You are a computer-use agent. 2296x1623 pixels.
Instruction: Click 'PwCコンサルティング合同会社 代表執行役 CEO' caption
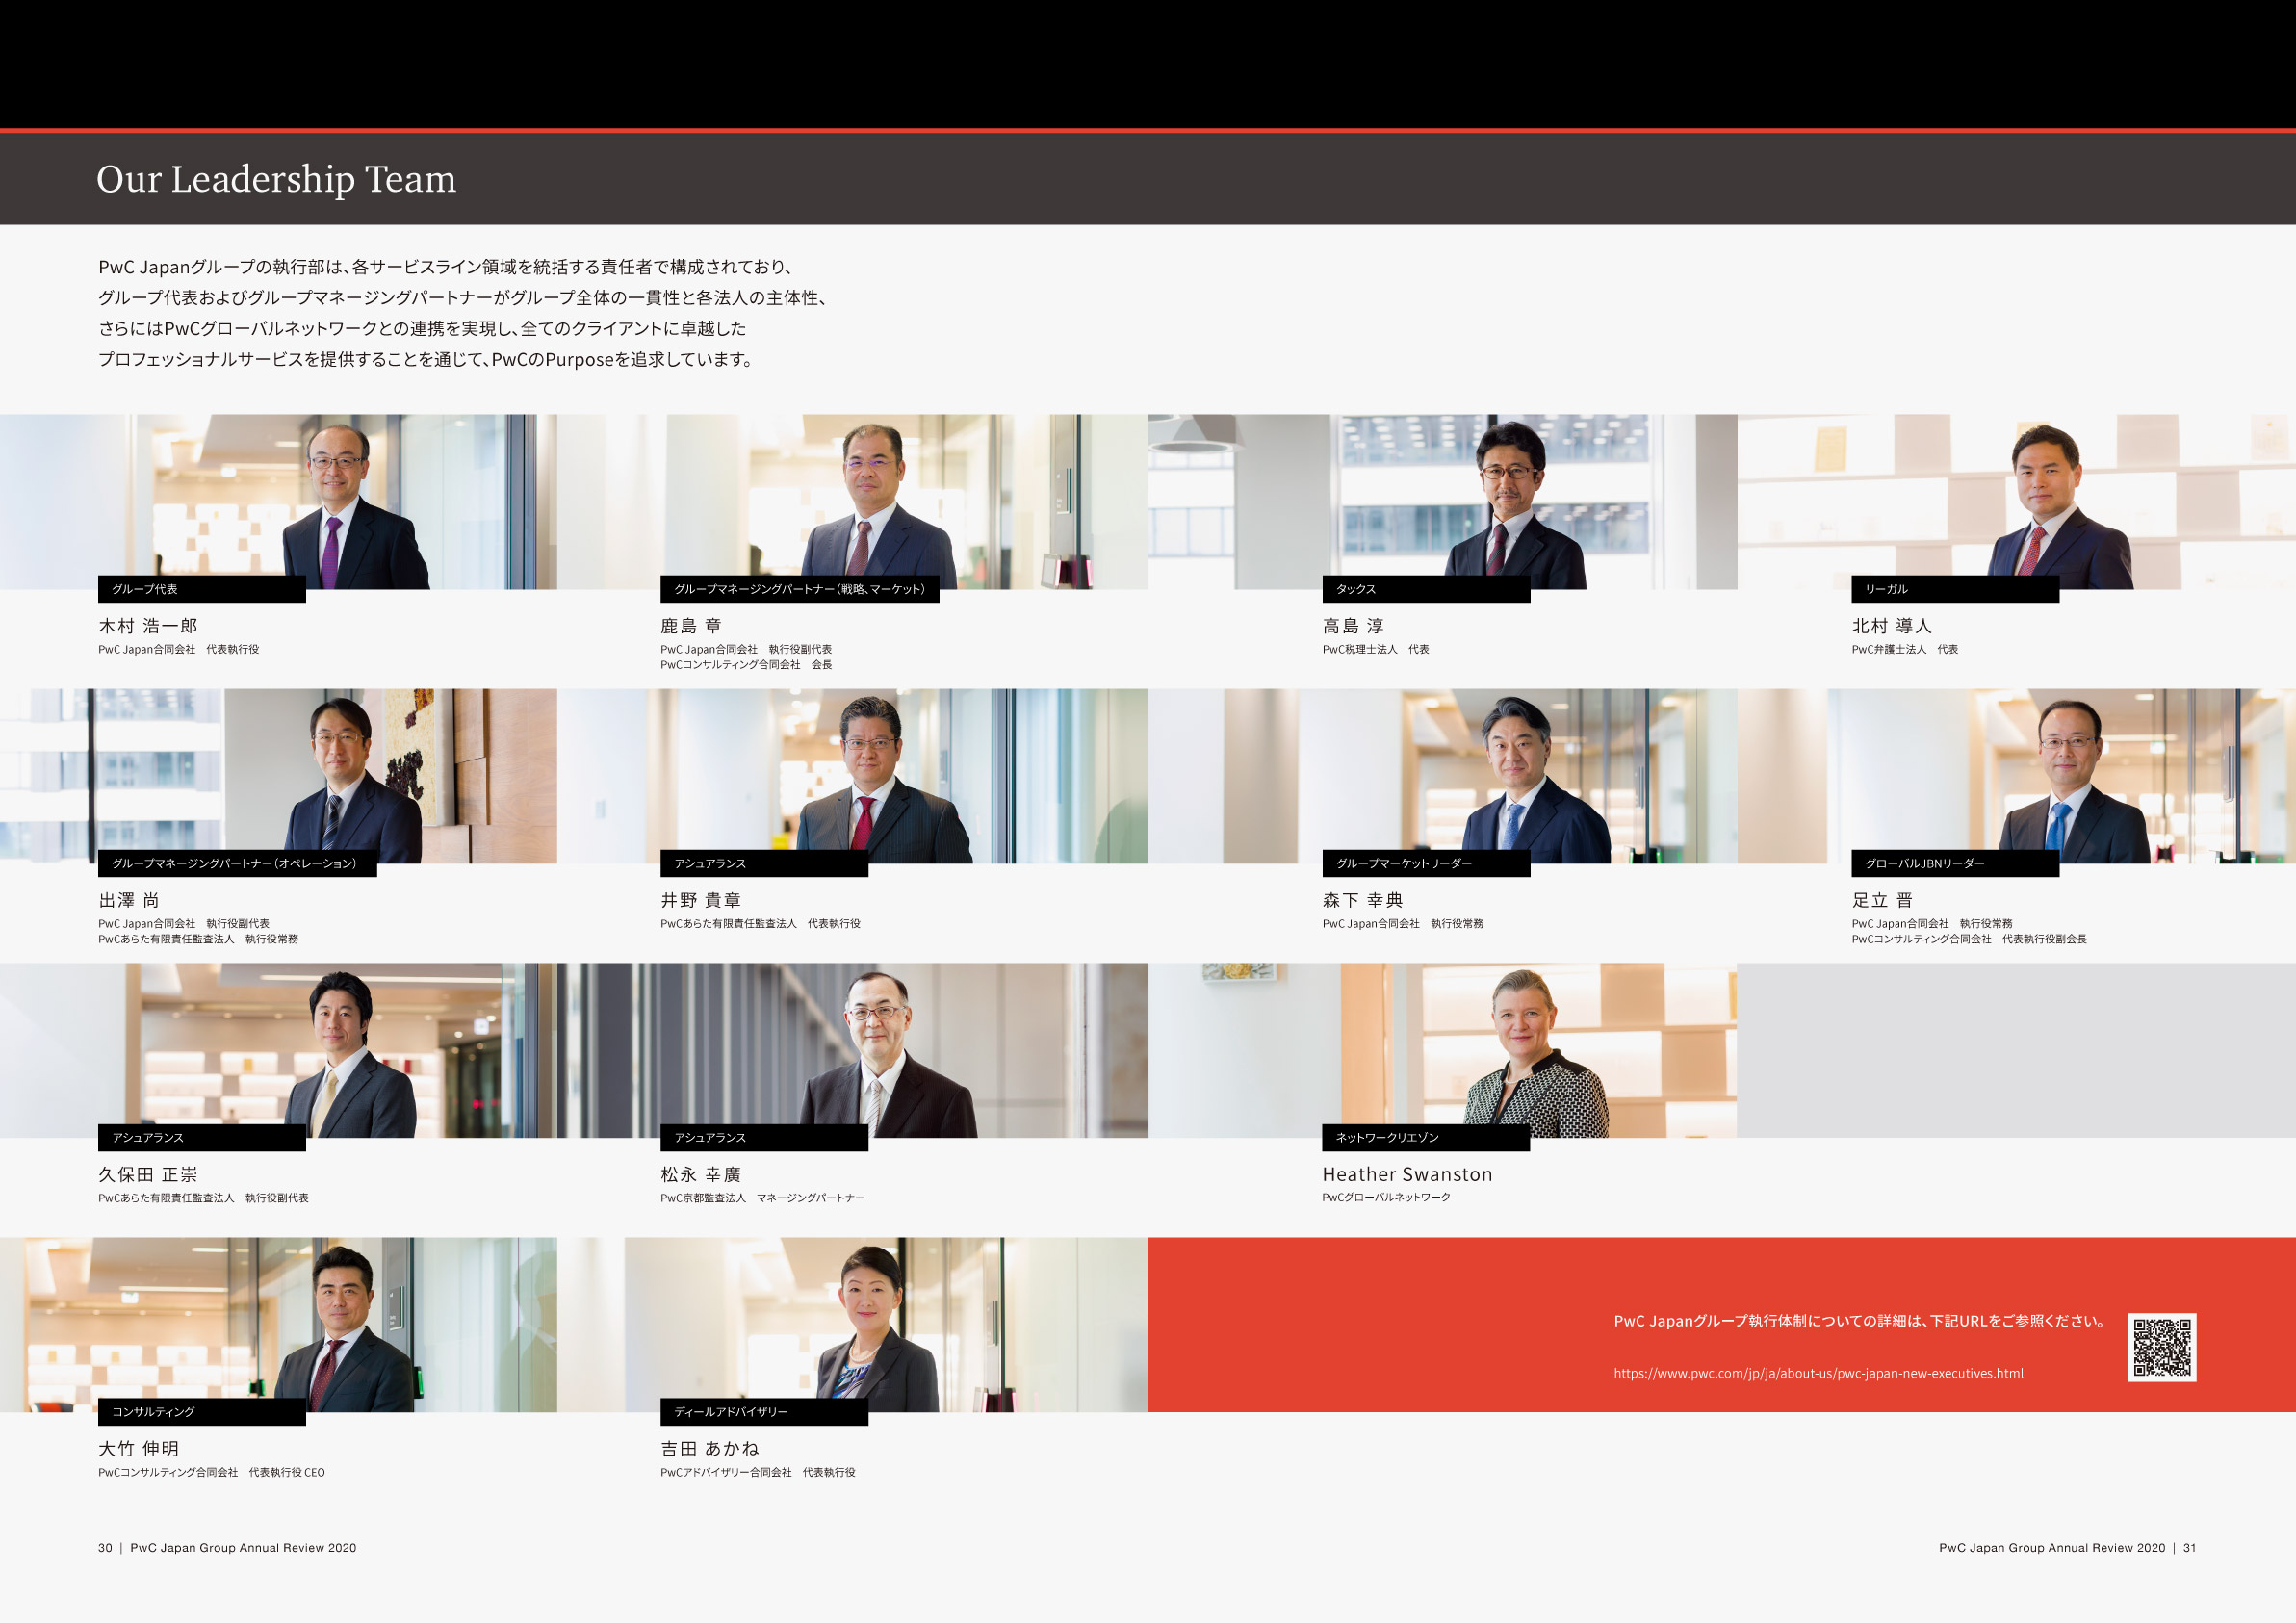[211, 1472]
